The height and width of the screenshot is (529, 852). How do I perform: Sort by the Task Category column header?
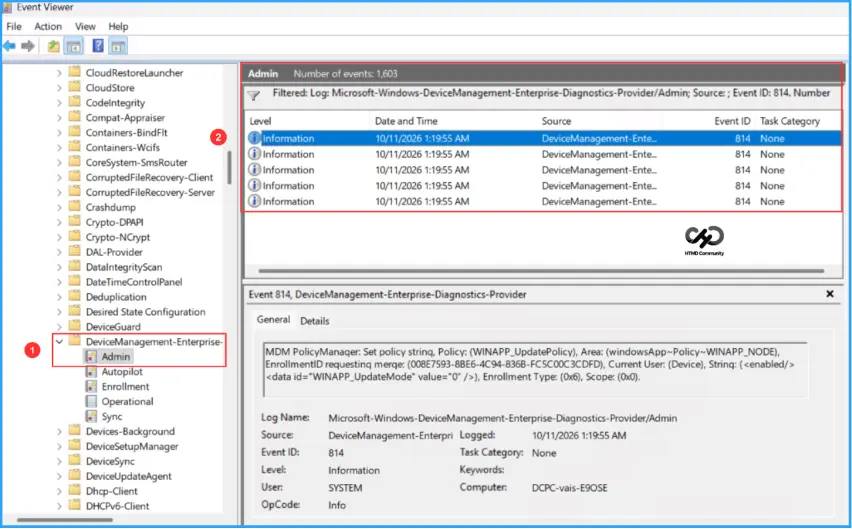(790, 121)
